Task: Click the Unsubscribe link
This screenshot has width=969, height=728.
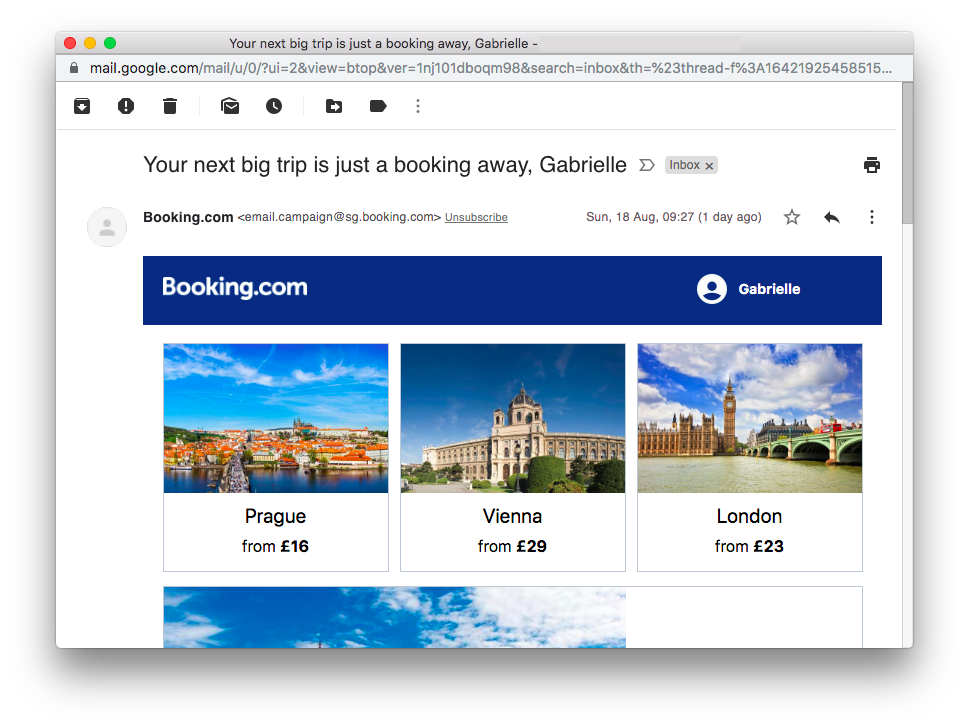Action: click(x=476, y=218)
